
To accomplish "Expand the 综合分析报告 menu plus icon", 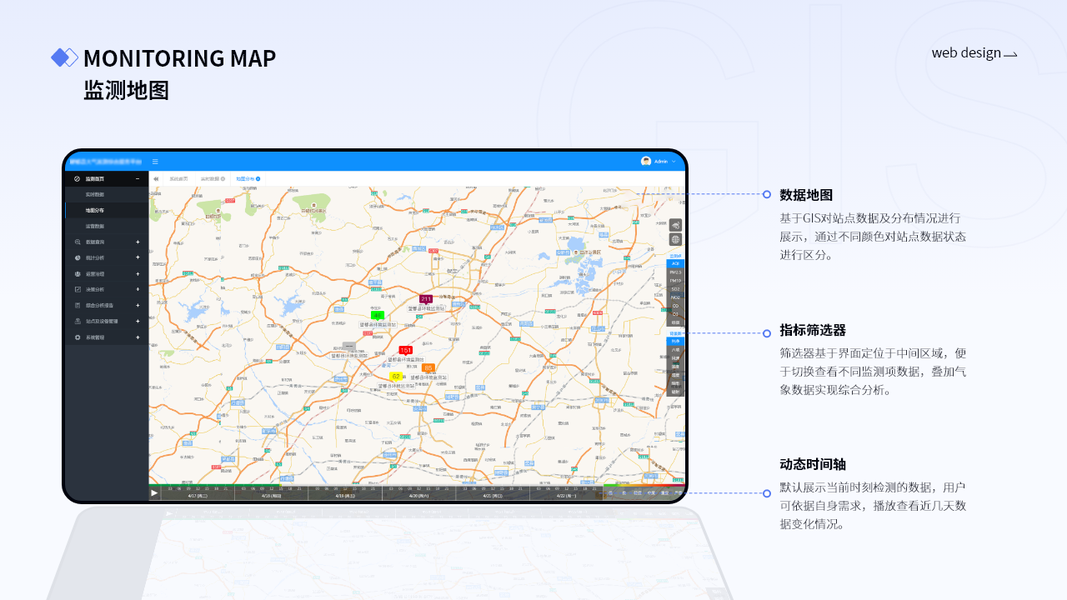I will tap(137, 305).
